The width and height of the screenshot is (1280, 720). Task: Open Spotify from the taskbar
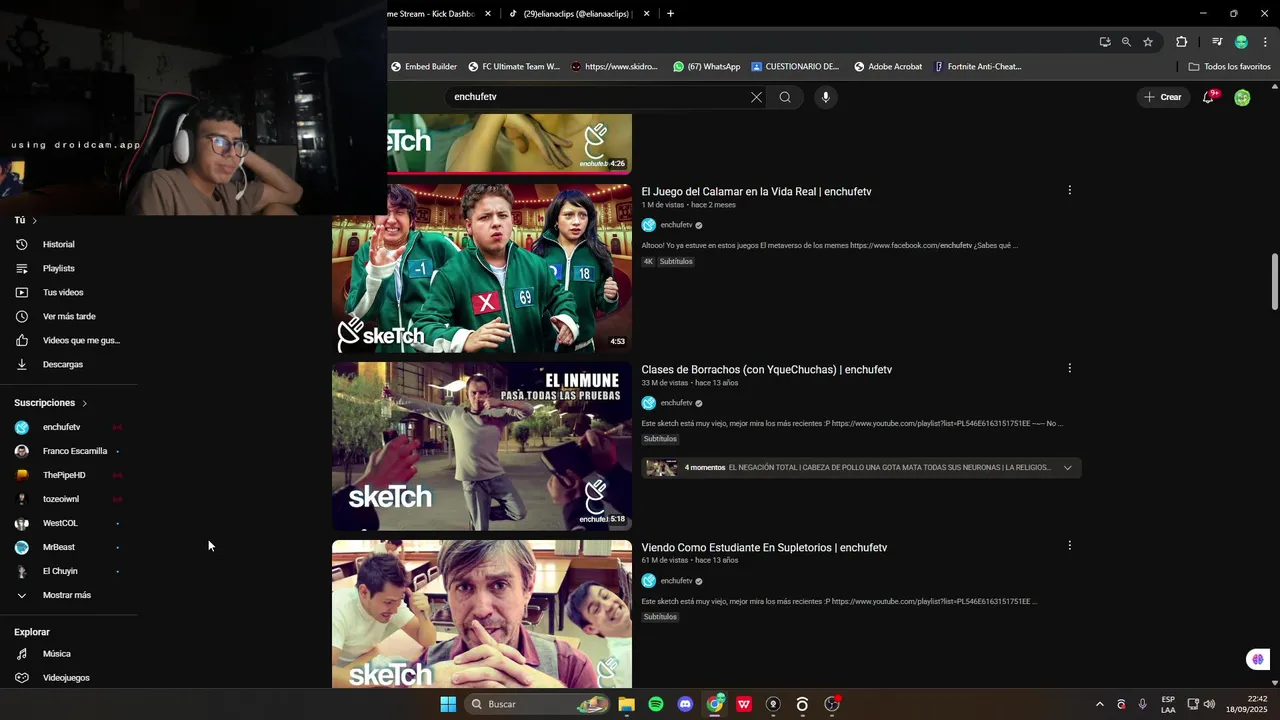[656, 704]
